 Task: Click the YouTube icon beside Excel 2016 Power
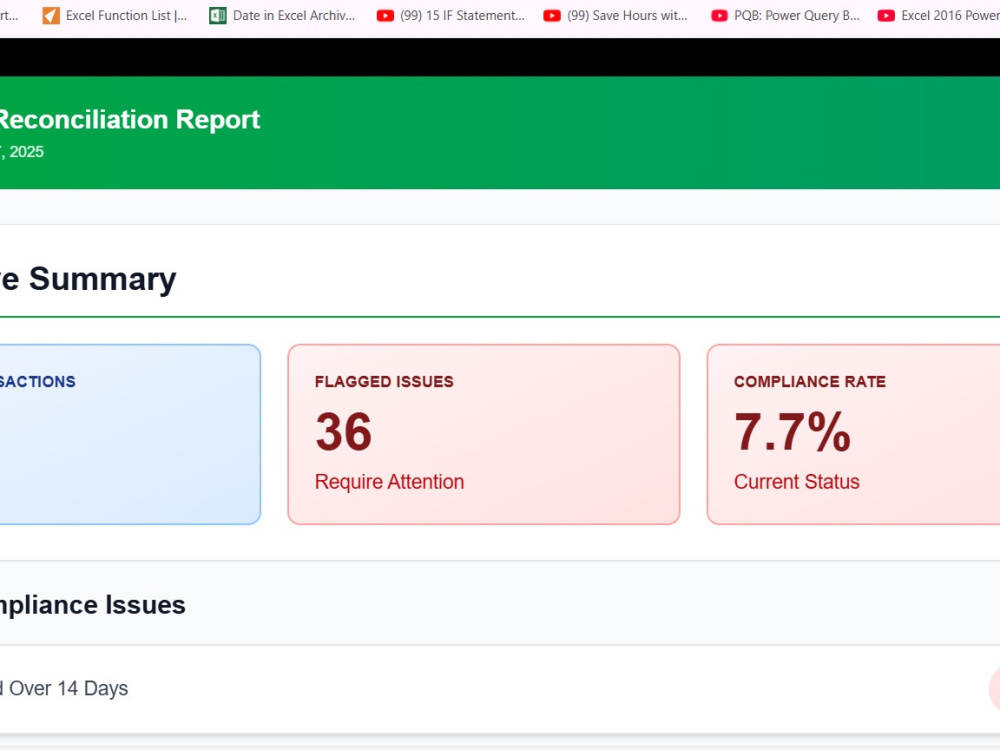click(886, 15)
